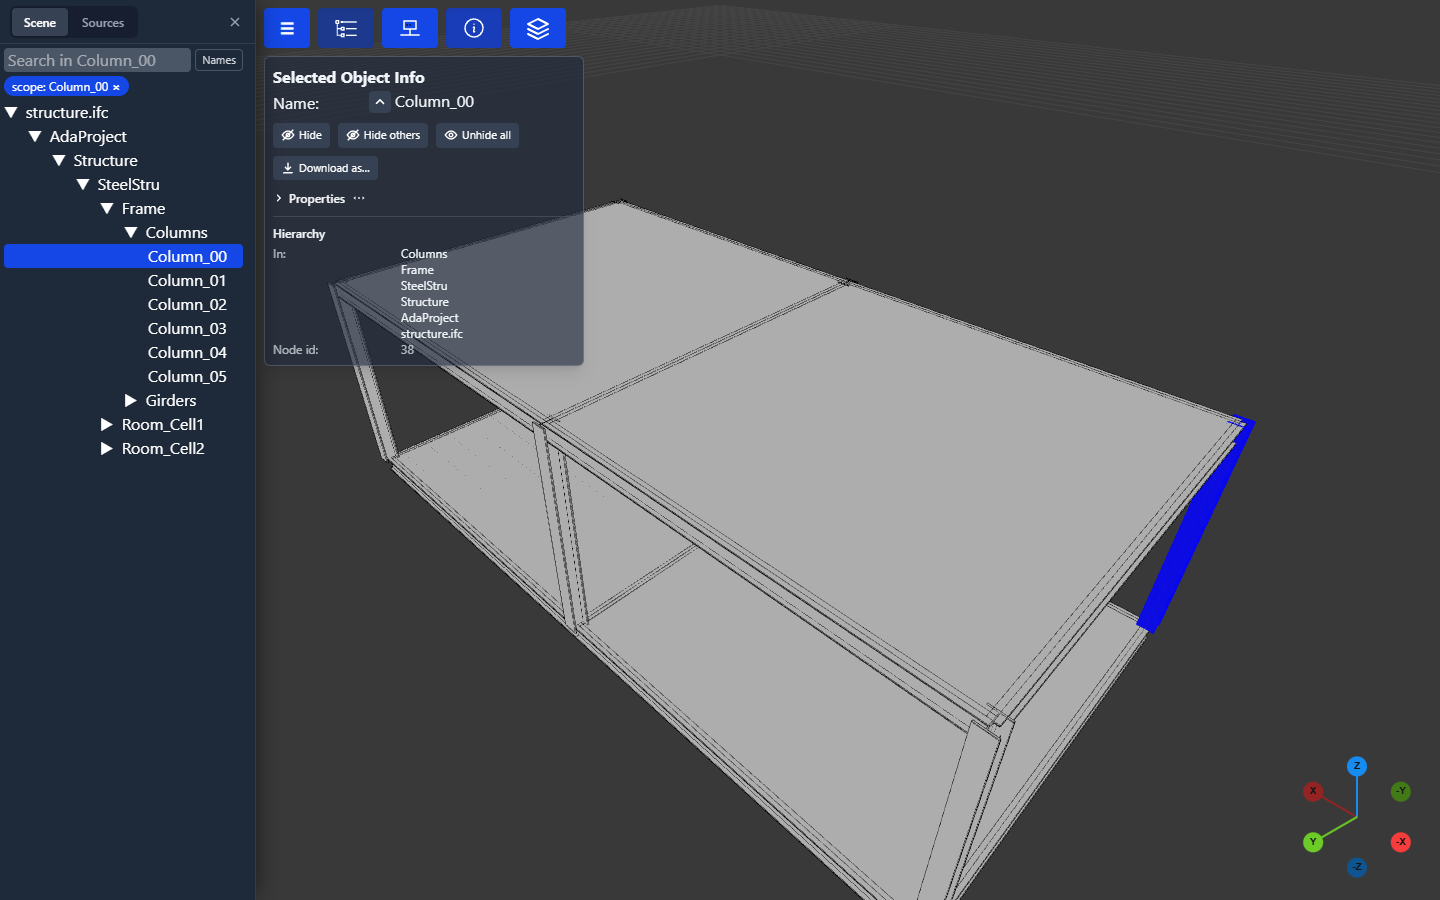Viewport: 1440px width, 900px height.
Task: Select the Scene tab
Action: pyautogui.click(x=40, y=22)
